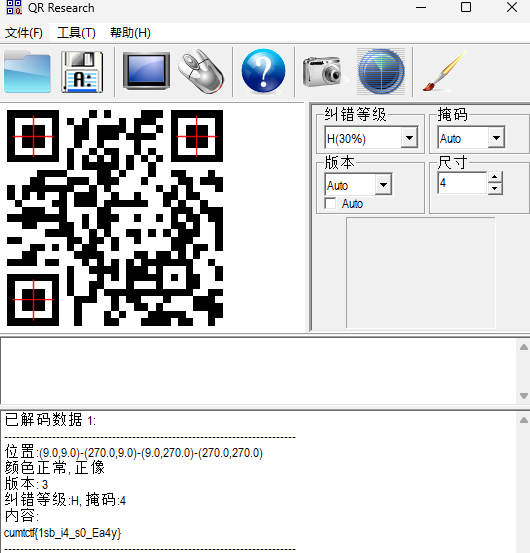Screen dimensions: 530x553
Task: Click the blue globe radar icon
Action: [x=381, y=72]
